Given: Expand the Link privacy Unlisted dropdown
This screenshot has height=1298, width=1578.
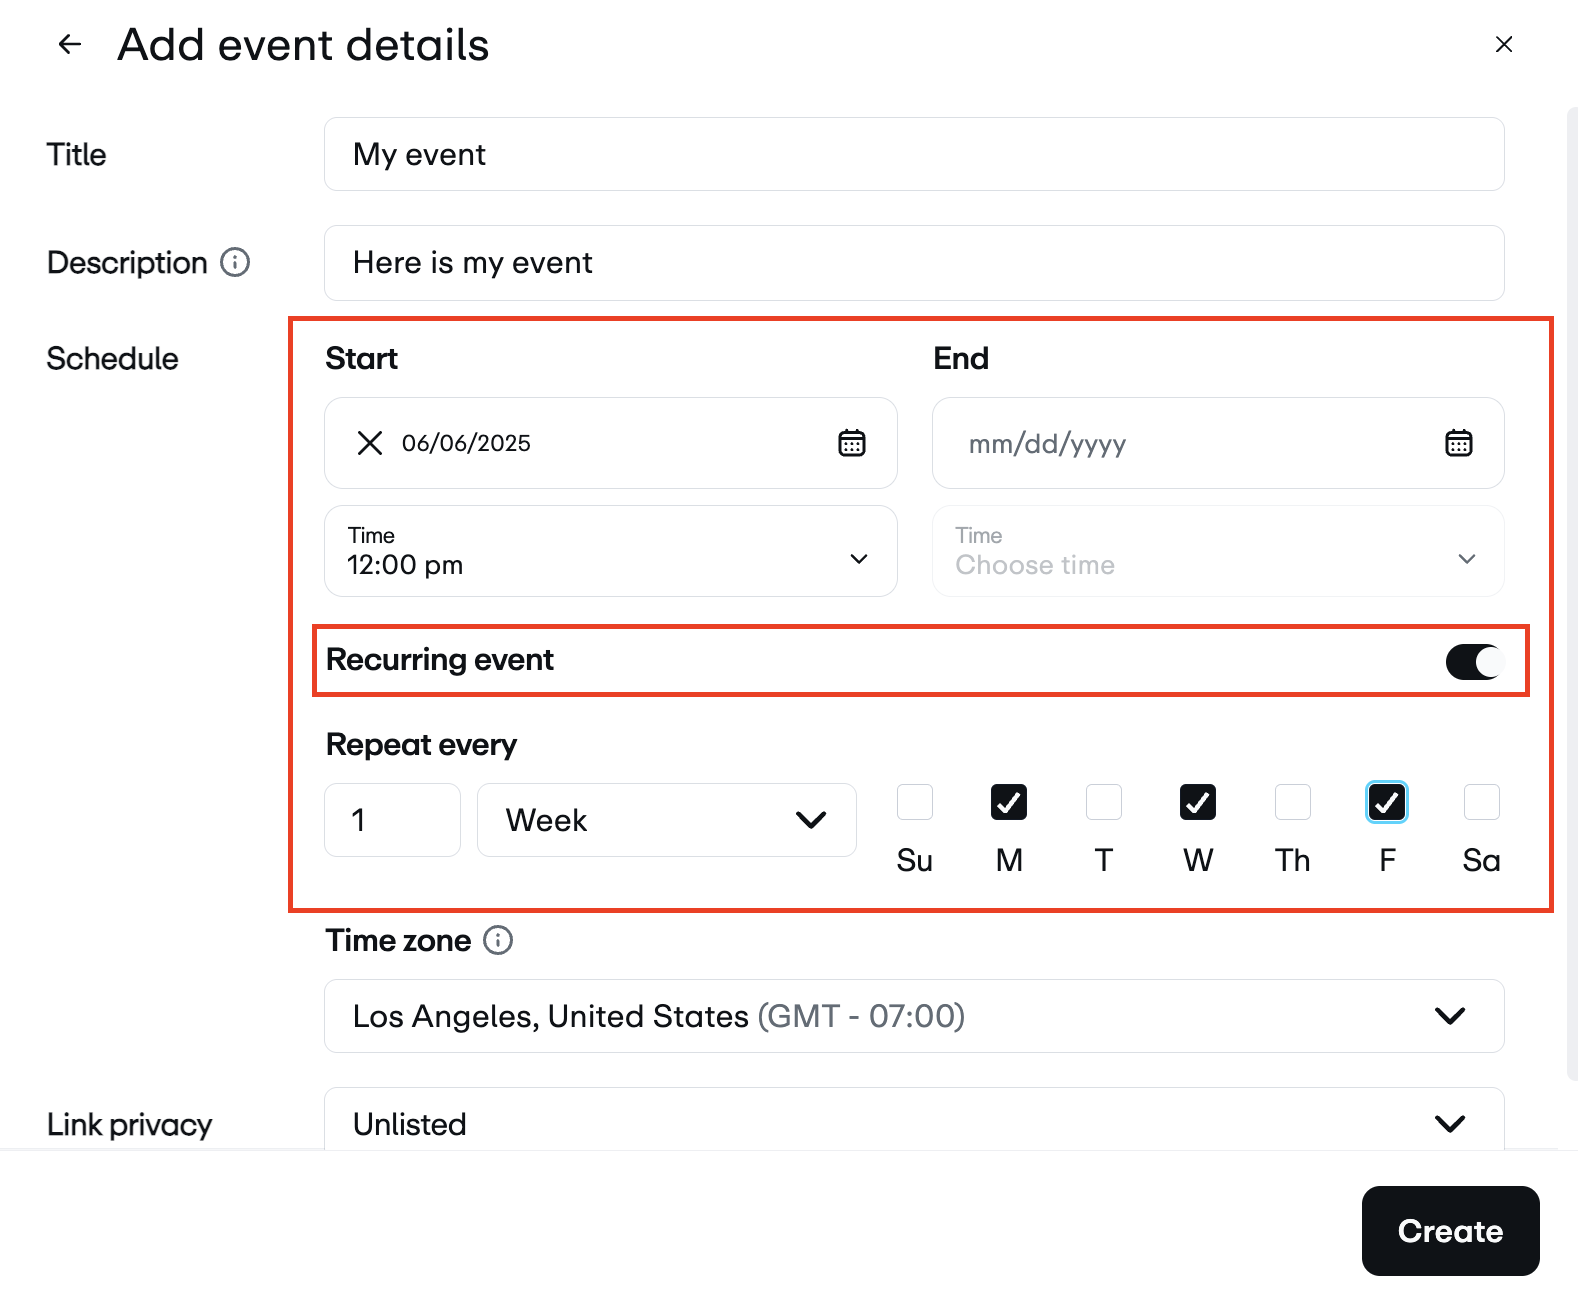Looking at the screenshot, I should click(x=913, y=1123).
